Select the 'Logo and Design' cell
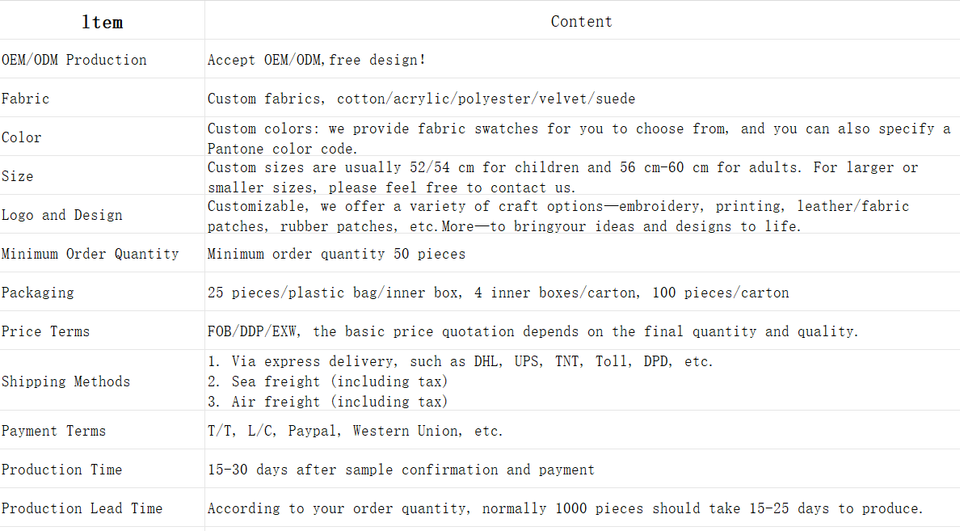The height and width of the screenshot is (531, 960). click(x=62, y=215)
